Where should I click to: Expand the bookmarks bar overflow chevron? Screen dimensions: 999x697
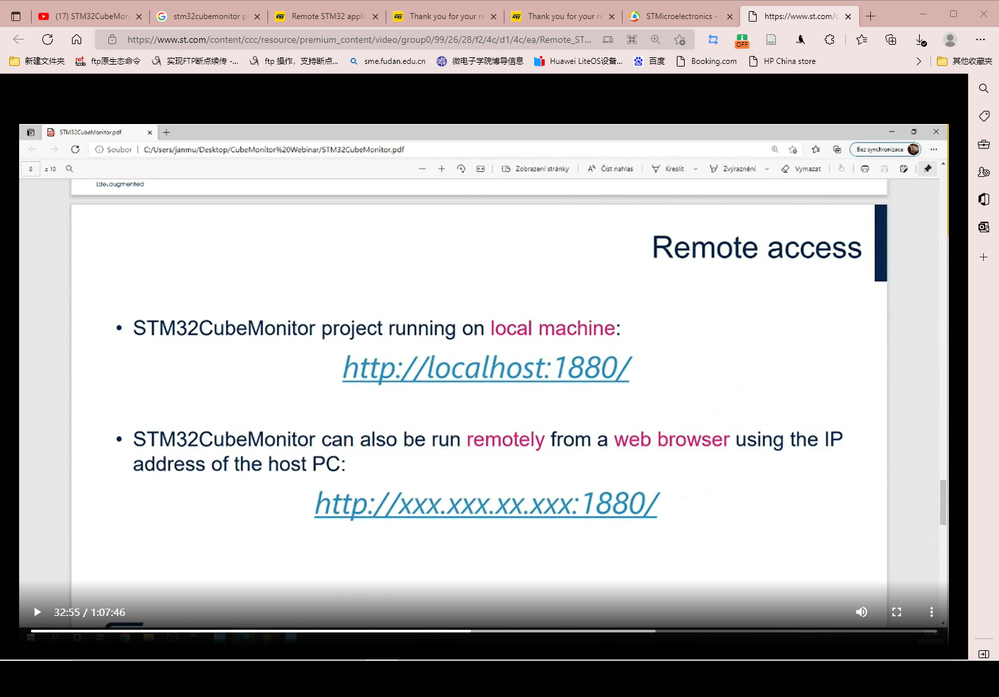[918, 61]
